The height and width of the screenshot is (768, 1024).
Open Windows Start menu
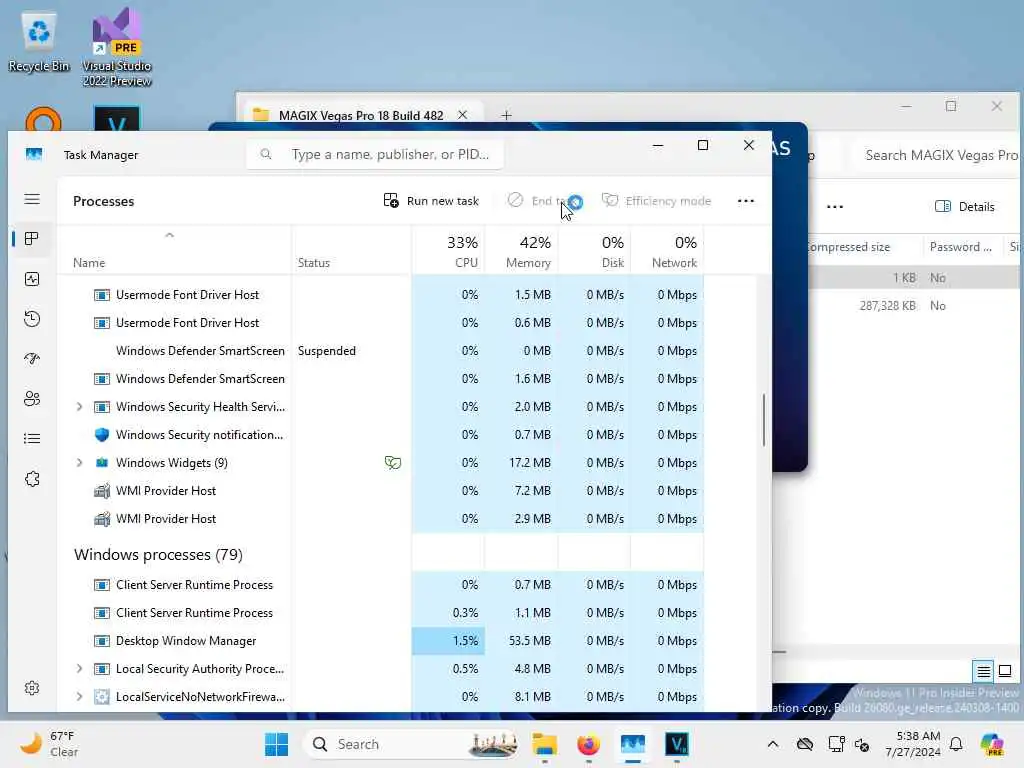(277, 744)
